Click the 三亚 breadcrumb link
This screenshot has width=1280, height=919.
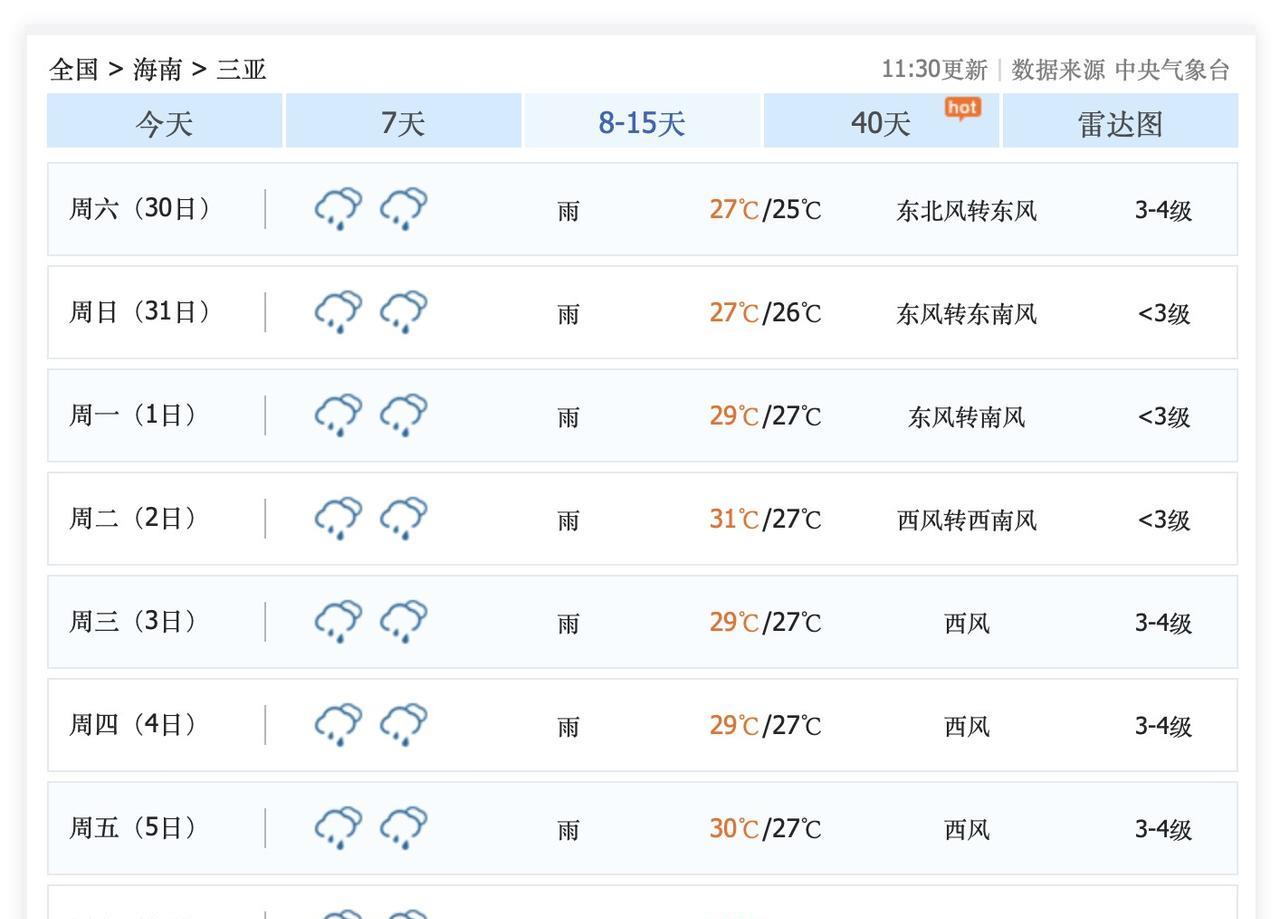coord(242,70)
